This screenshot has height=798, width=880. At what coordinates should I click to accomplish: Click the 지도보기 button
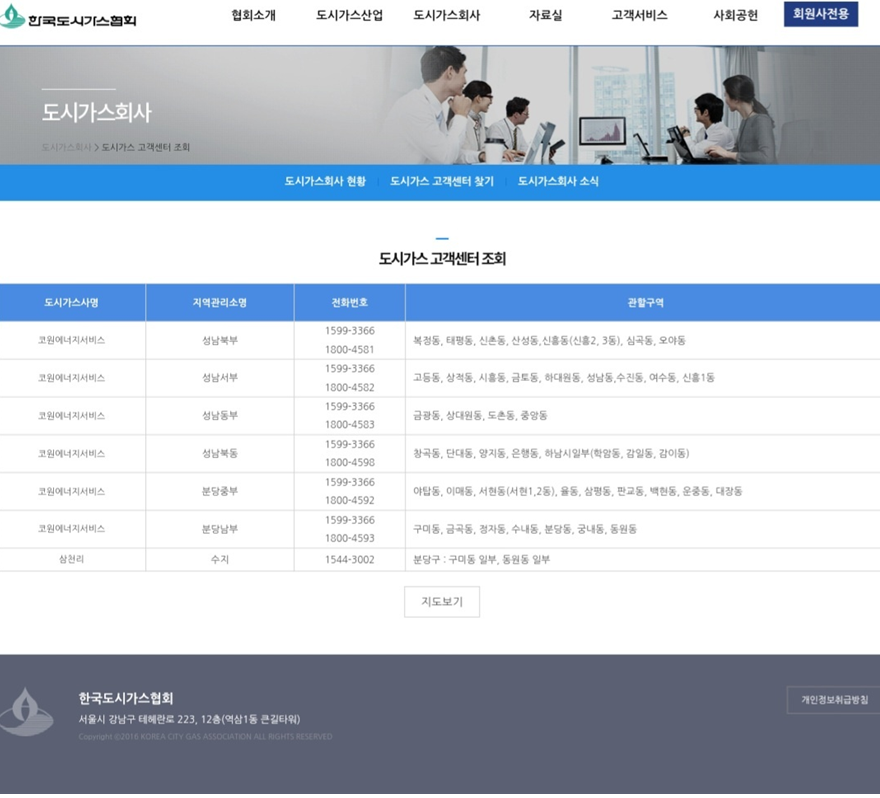point(441,601)
